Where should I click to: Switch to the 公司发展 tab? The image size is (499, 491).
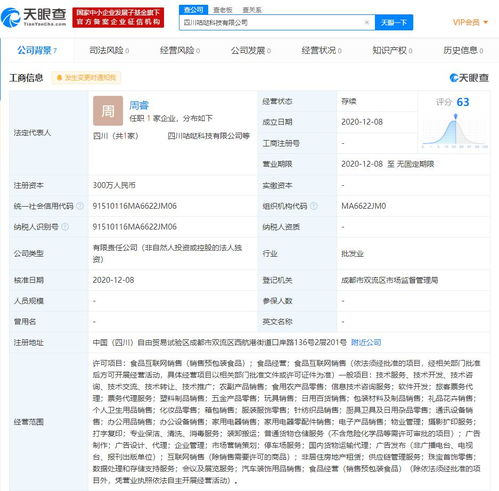pos(251,50)
